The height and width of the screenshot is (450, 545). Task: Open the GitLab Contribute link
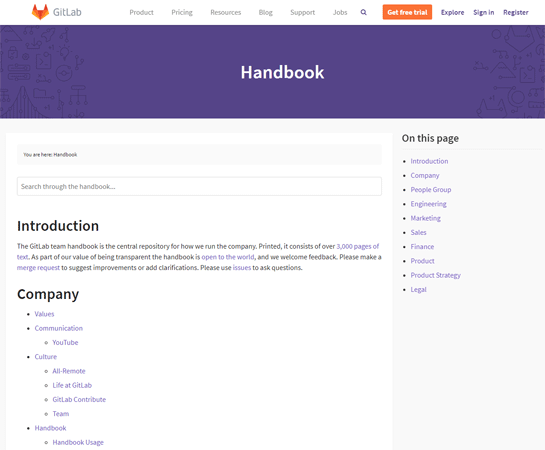pyautogui.click(x=79, y=400)
